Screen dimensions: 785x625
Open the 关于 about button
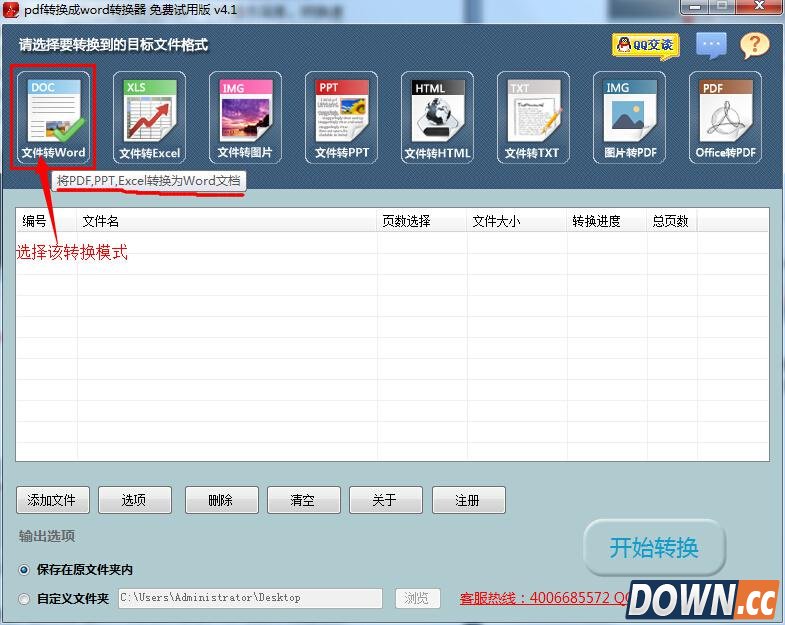(x=386, y=500)
